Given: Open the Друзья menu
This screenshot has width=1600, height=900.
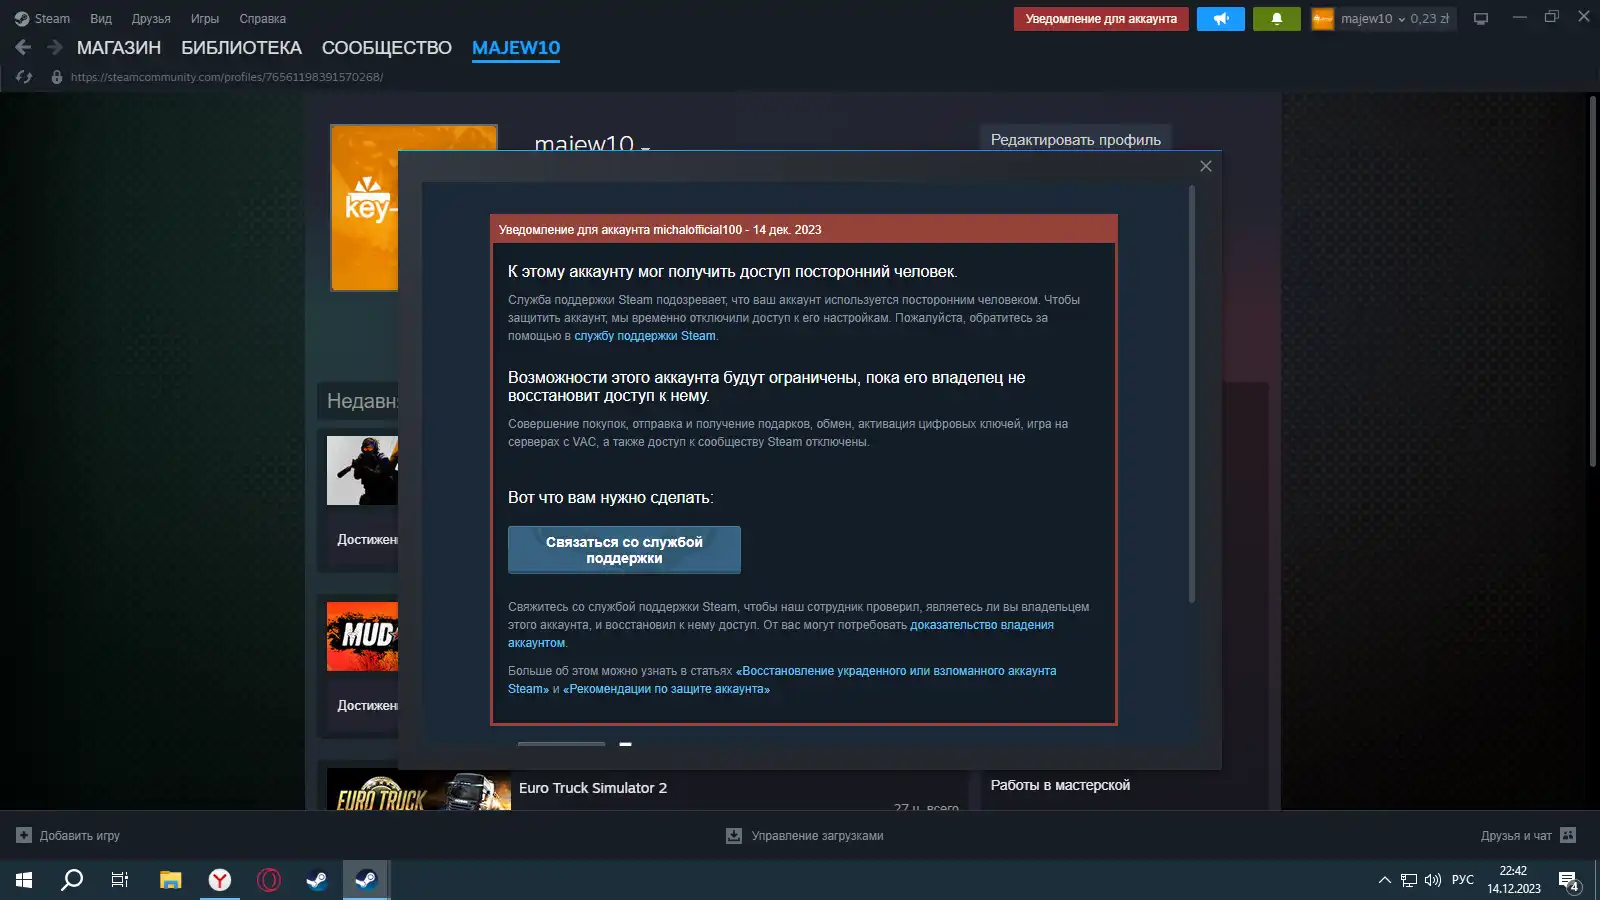Looking at the screenshot, I should [151, 19].
